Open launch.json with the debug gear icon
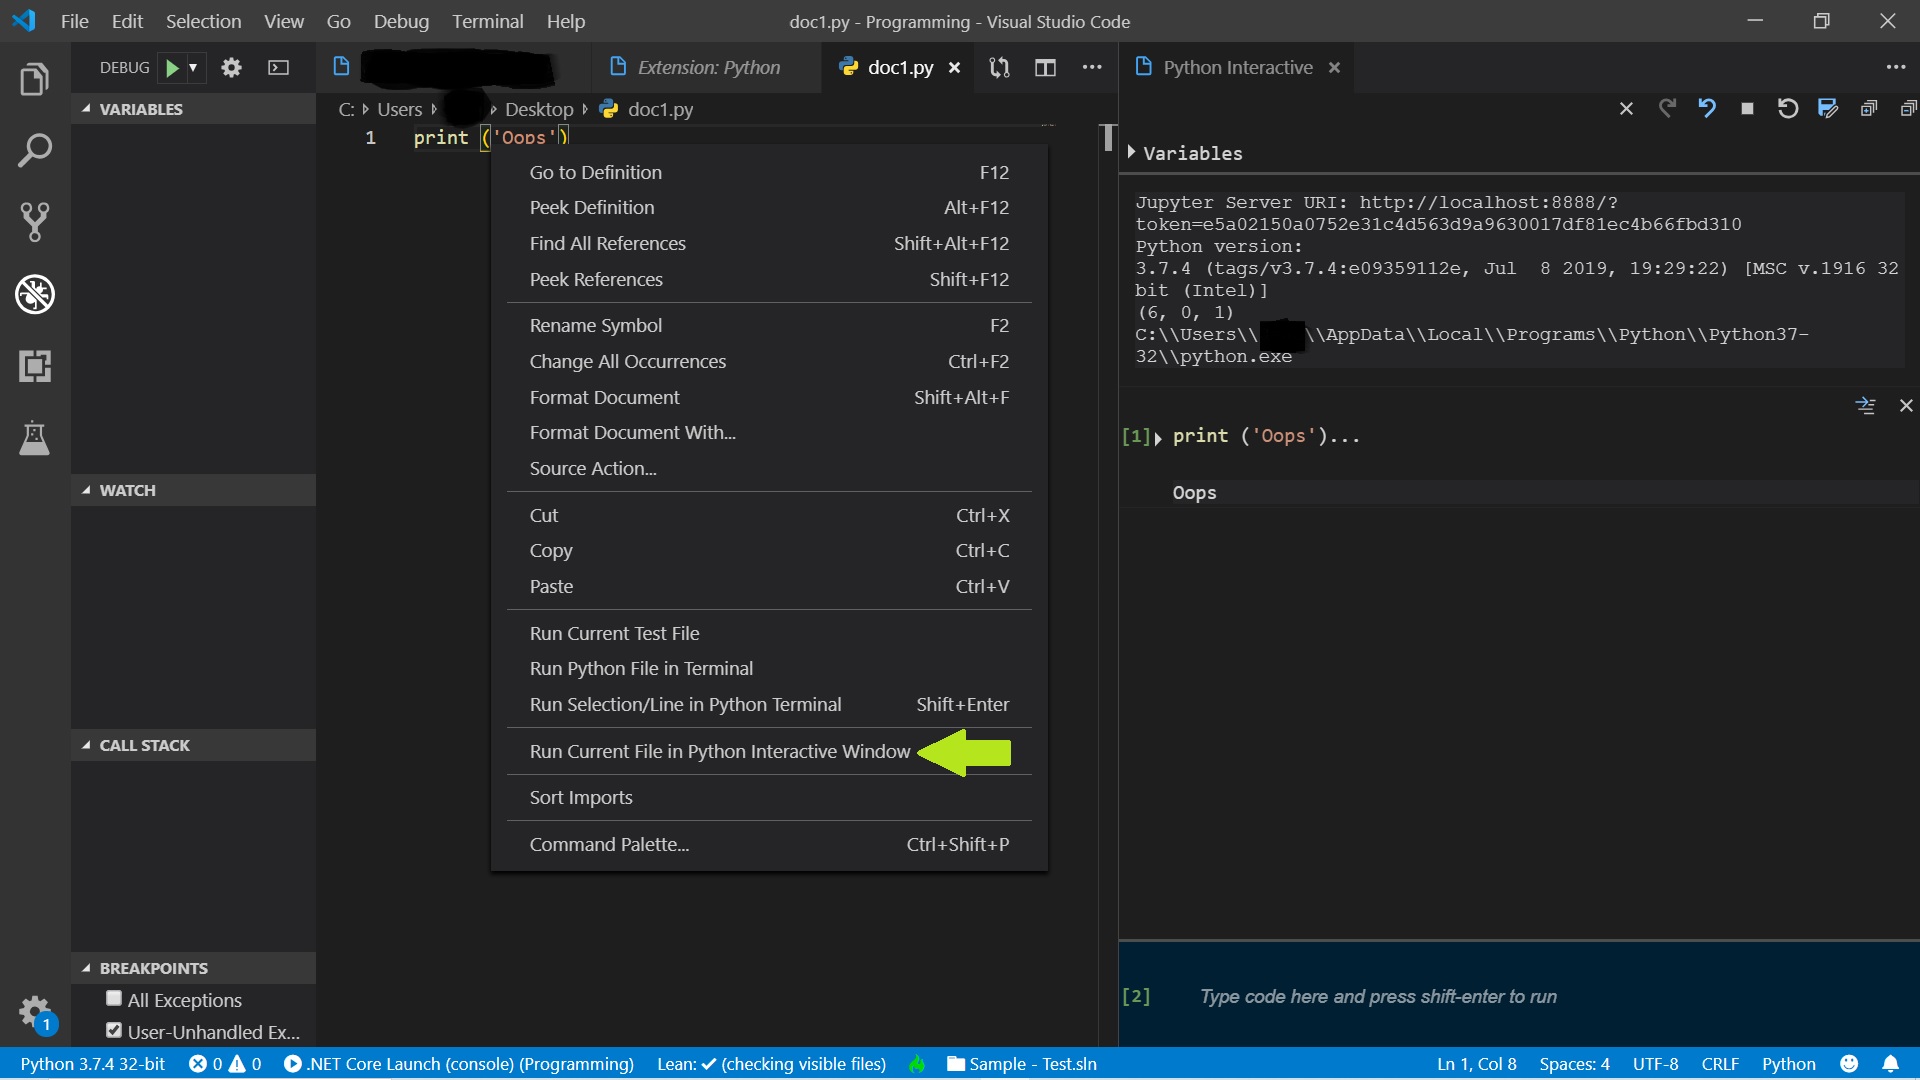 point(231,67)
